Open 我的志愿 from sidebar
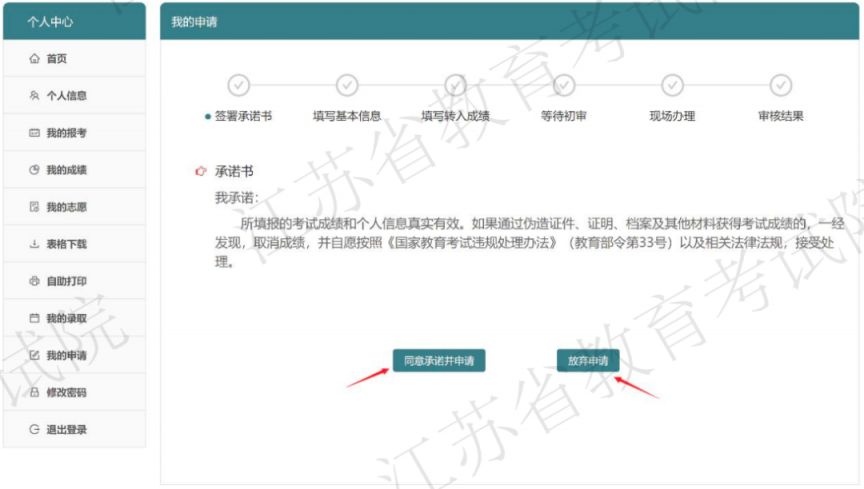 [x=74, y=207]
